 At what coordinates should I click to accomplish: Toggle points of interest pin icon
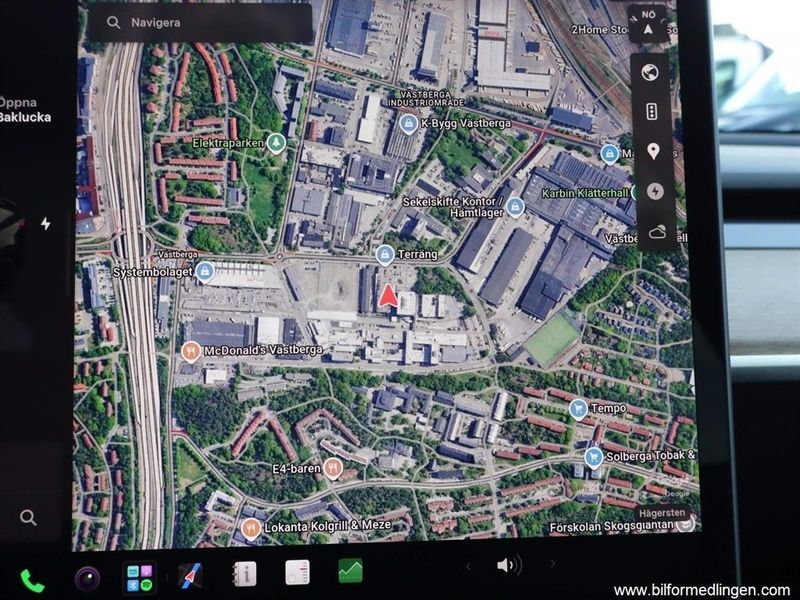[x=653, y=151]
